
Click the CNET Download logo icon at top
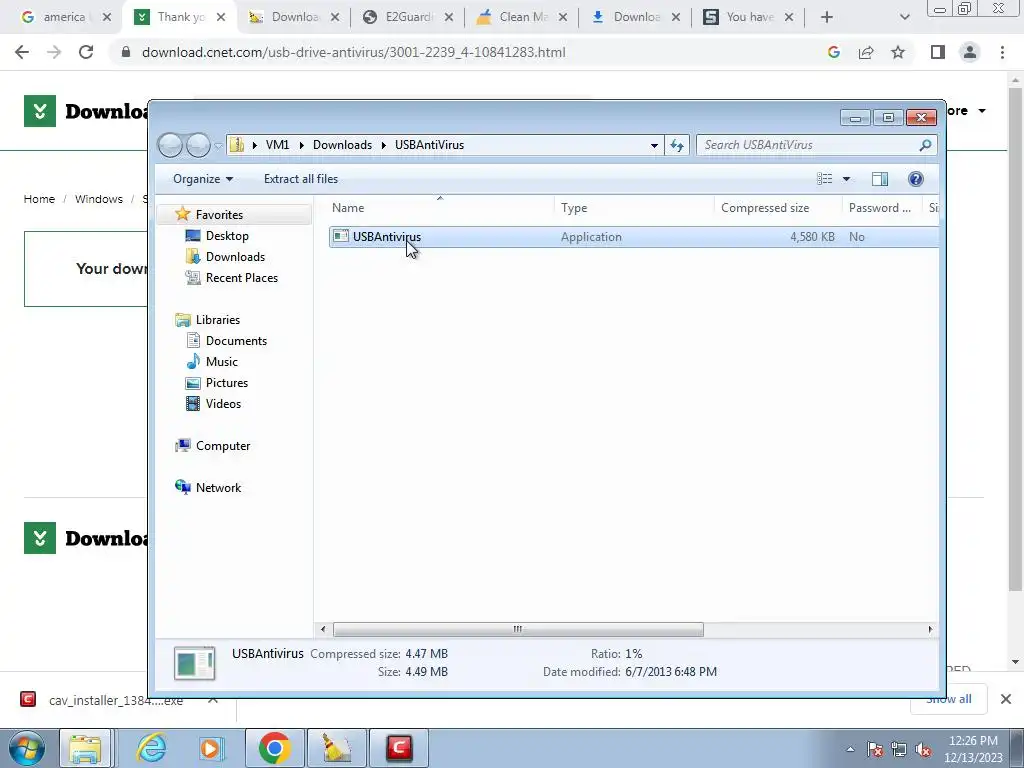(x=40, y=111)
